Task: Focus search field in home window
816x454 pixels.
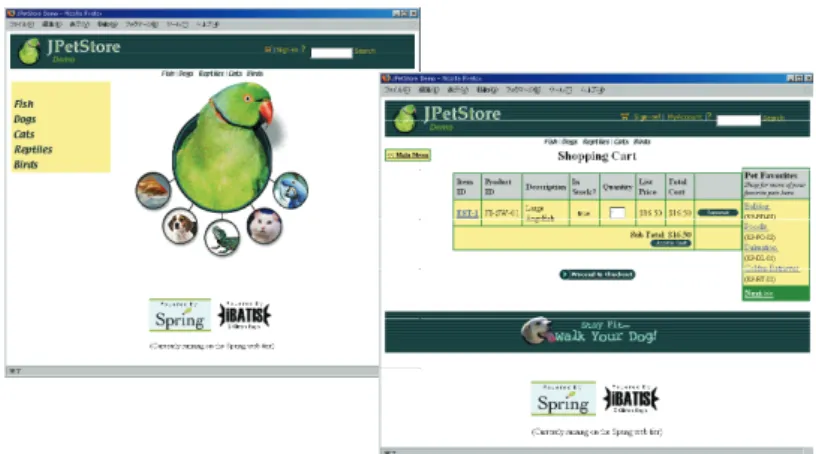Action: point(332,53)
